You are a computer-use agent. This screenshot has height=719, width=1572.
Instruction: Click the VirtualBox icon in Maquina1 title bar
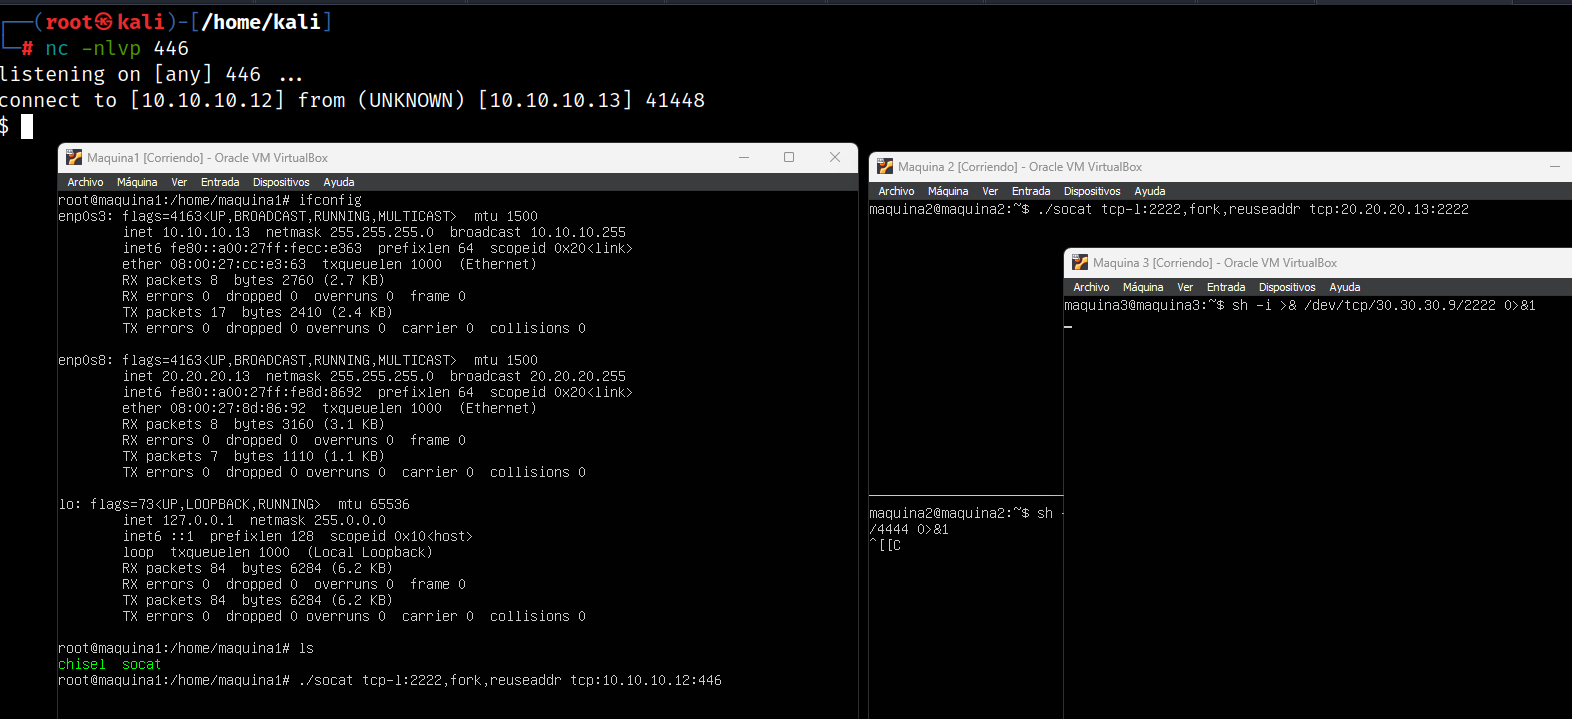point(74,157)
